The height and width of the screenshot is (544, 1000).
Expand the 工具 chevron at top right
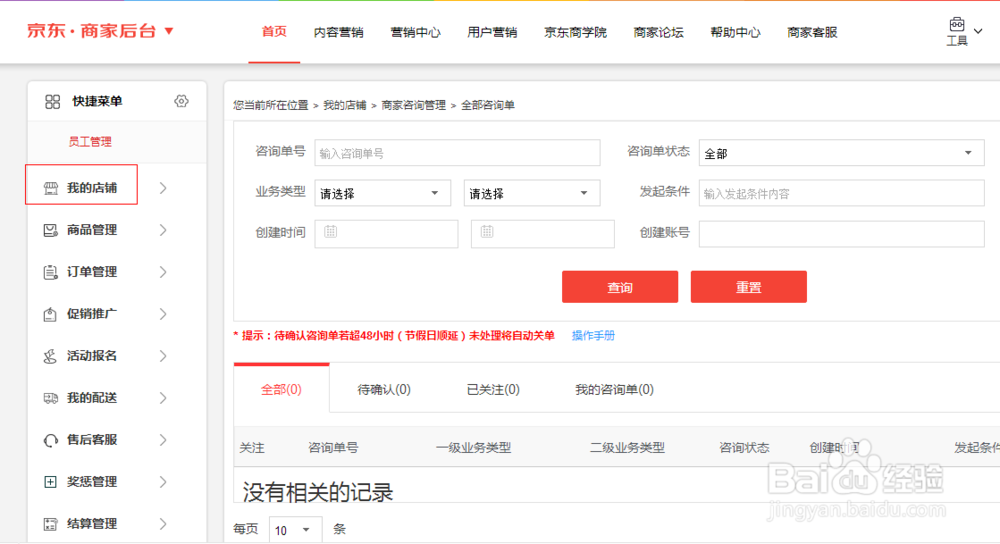point(978,31)
